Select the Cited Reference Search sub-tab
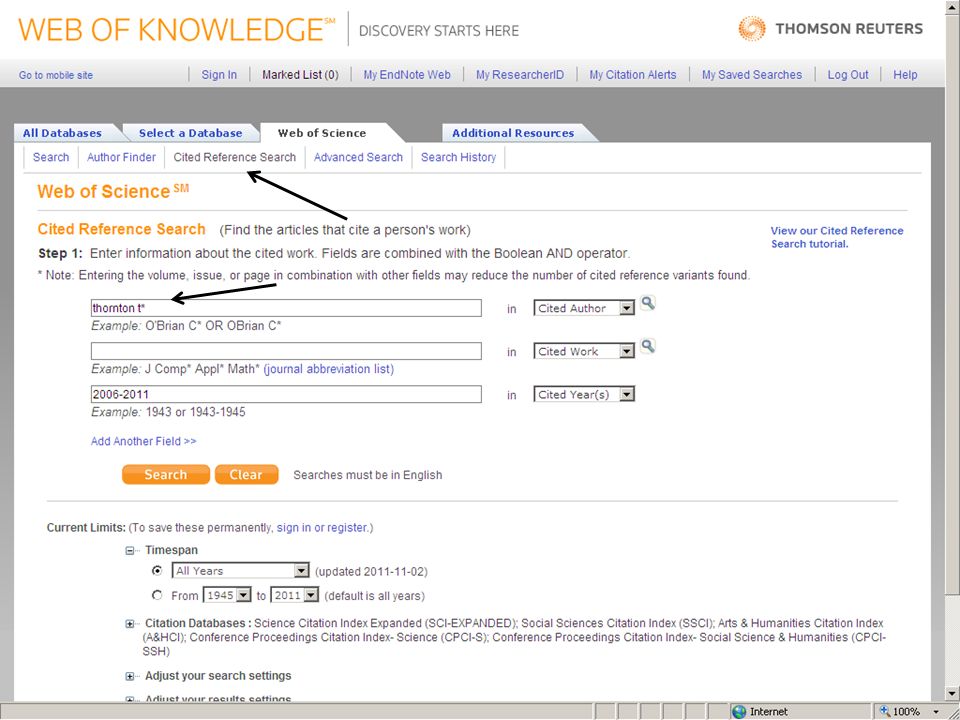This screenshot has height=720, width=960. pos(234,157)
